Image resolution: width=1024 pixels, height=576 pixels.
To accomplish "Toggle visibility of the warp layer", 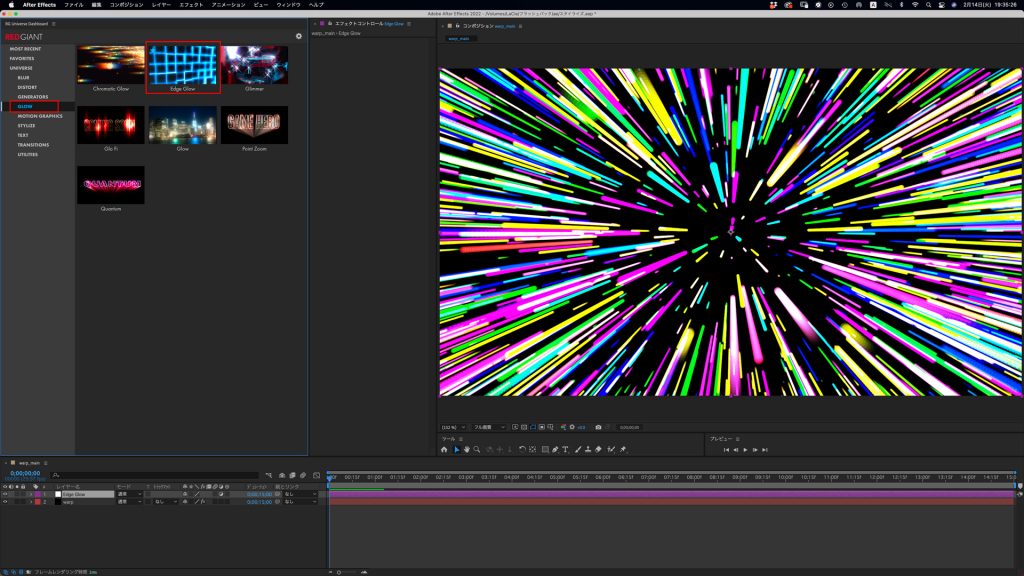I will point(5,502).
